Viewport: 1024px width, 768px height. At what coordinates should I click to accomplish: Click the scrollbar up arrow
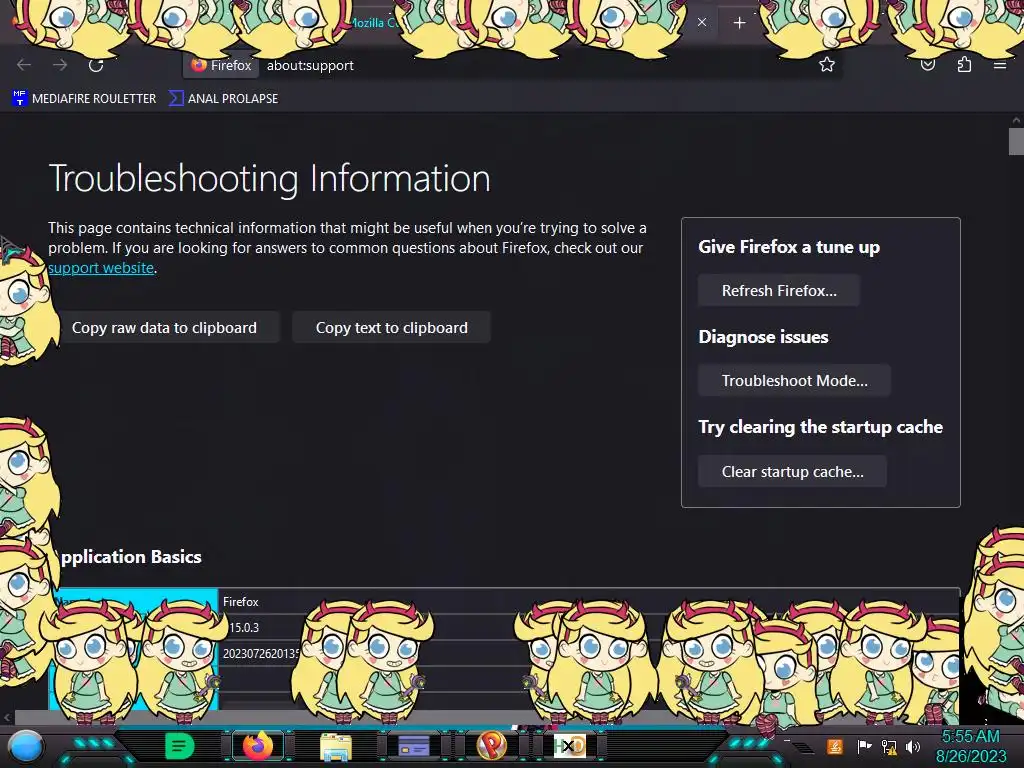(1016, 120)
